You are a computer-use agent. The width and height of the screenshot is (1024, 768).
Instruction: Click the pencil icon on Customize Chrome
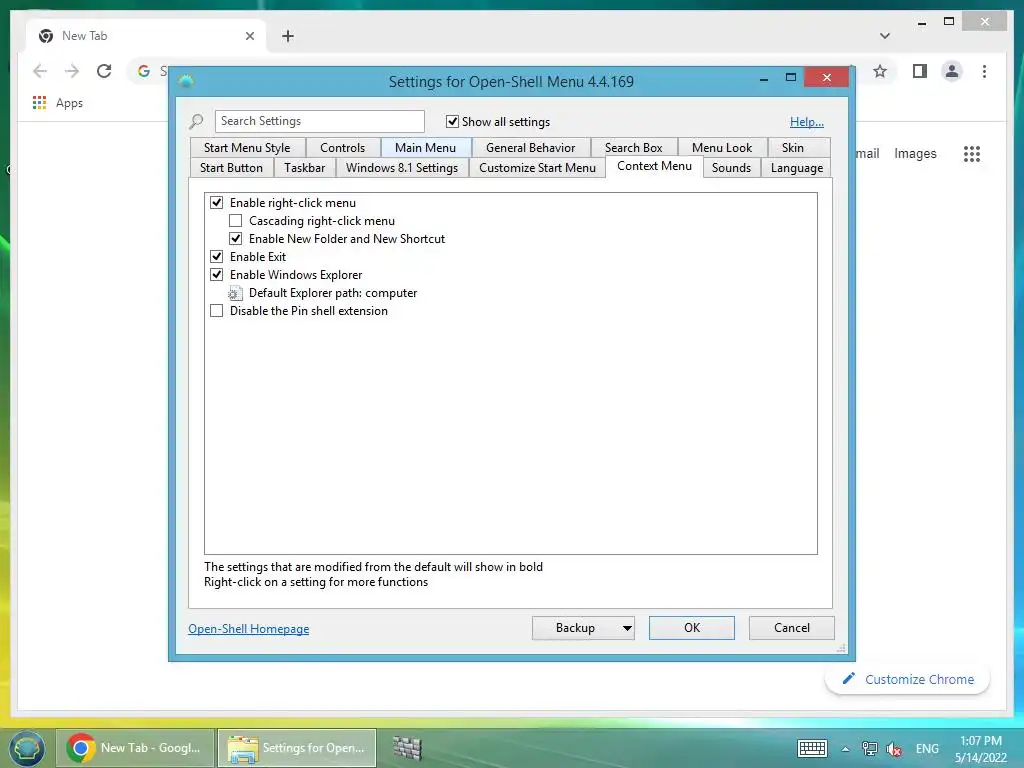pyautogui.click(x=848, y=679)
